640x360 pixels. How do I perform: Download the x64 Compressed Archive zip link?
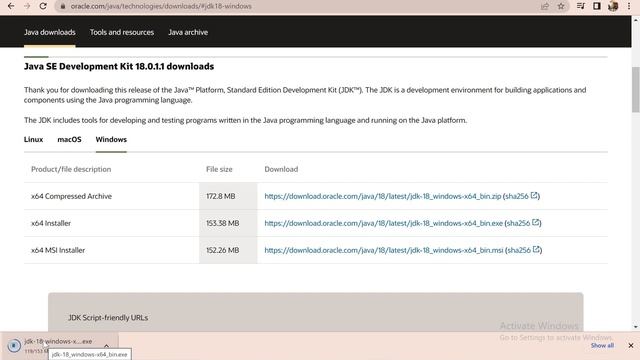pyautogui.click(x=382, y=196)
